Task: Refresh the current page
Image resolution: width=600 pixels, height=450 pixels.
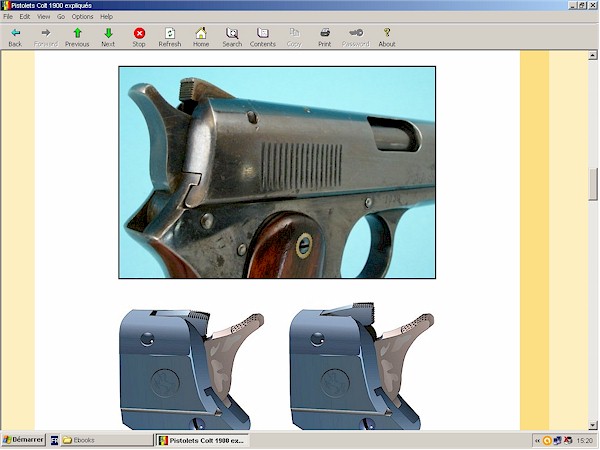Action: [x=170, y=38]
